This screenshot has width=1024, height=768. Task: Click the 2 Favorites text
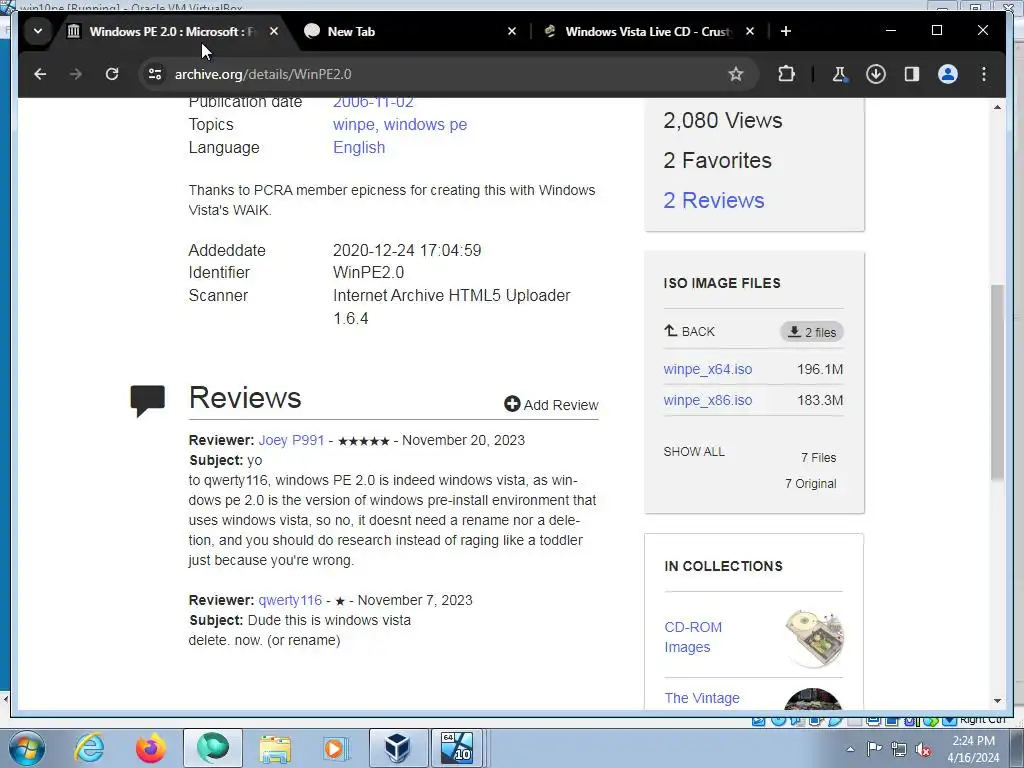[717, 161]
